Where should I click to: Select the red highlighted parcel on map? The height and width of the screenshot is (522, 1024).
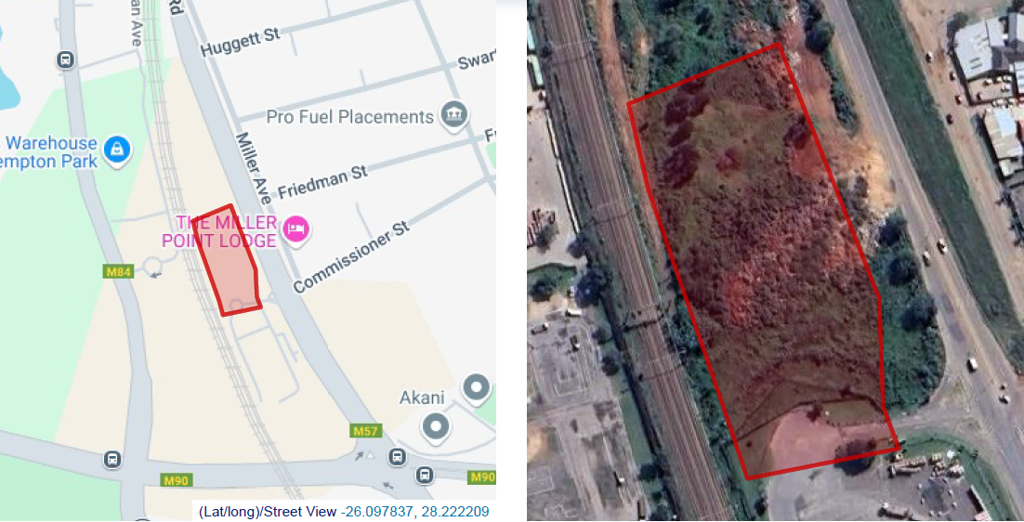coord(228,261)
